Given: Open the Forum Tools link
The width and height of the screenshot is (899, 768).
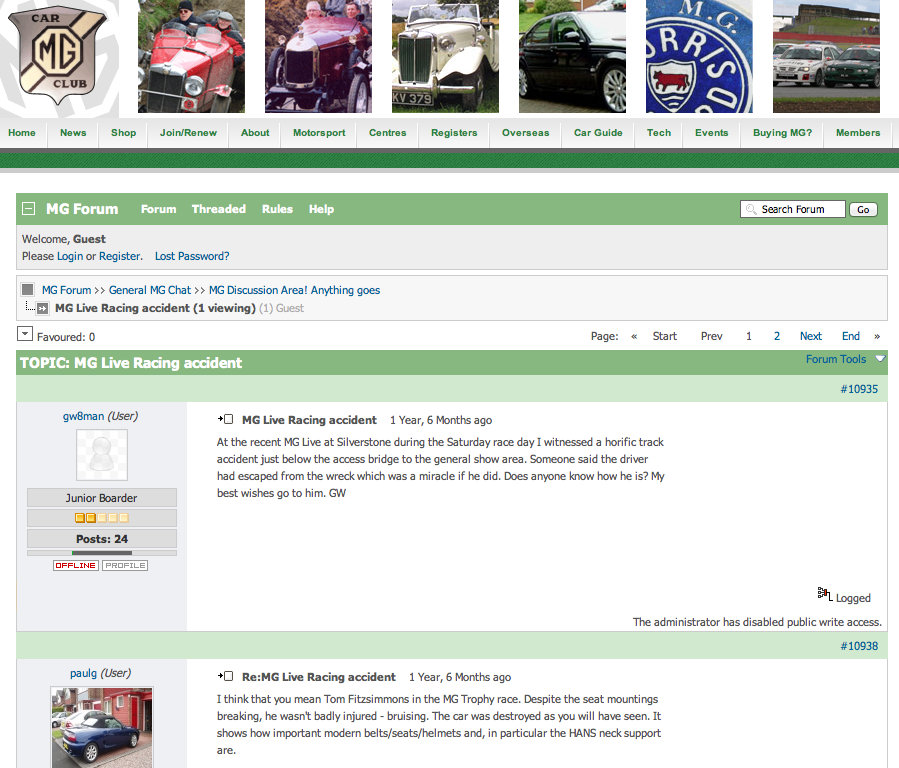Looking at the screenshot, I should (x=836, y=359).
